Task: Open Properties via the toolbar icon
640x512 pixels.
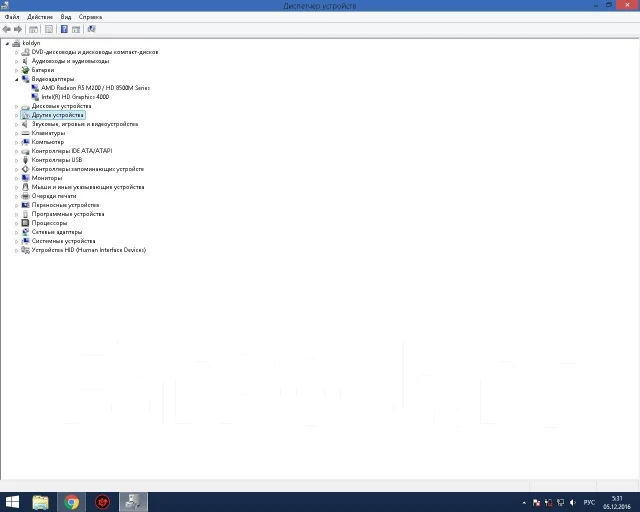Action: click(x=49, y=29)
